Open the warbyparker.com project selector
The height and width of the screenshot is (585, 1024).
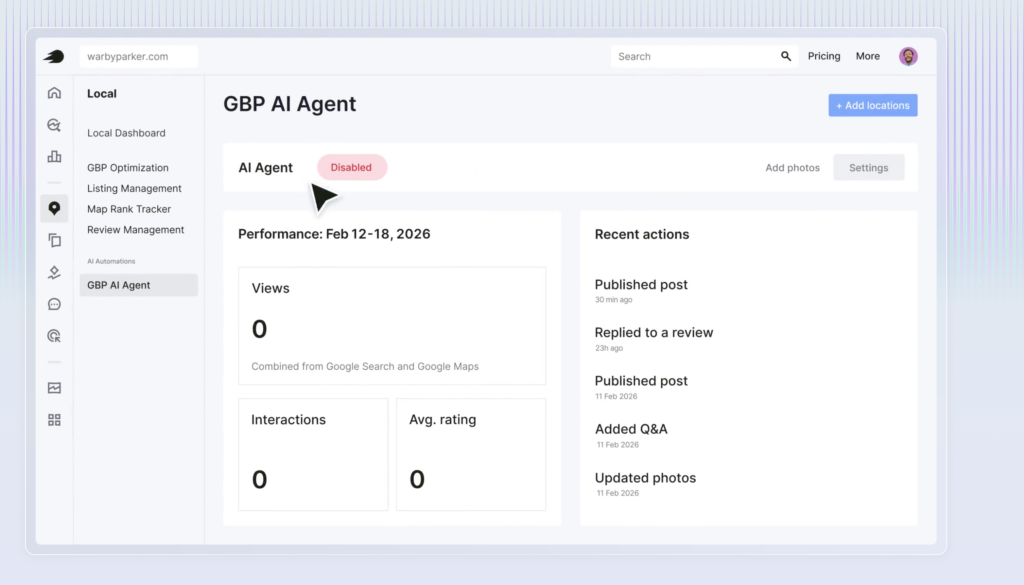[139, 56]
